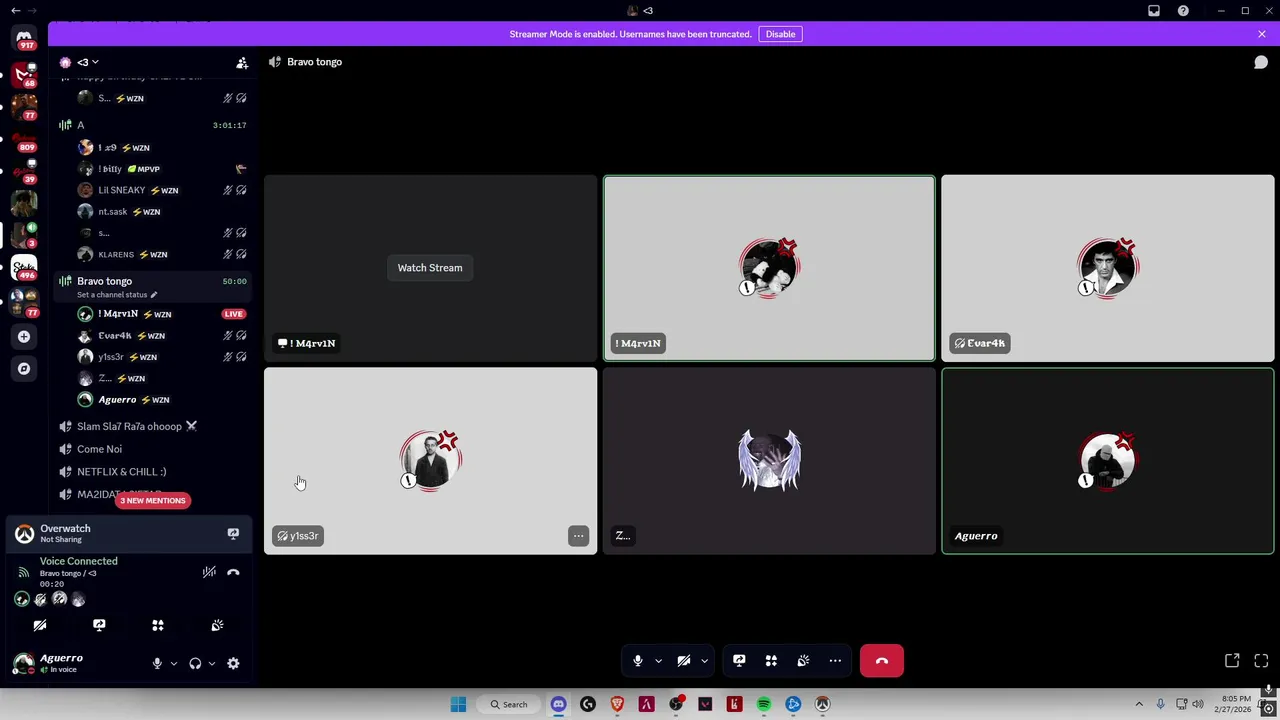The image size is (1280, 720).
Task: Edit channel status pencil under Bravo tongo
Action: click(x=154, y=295)
